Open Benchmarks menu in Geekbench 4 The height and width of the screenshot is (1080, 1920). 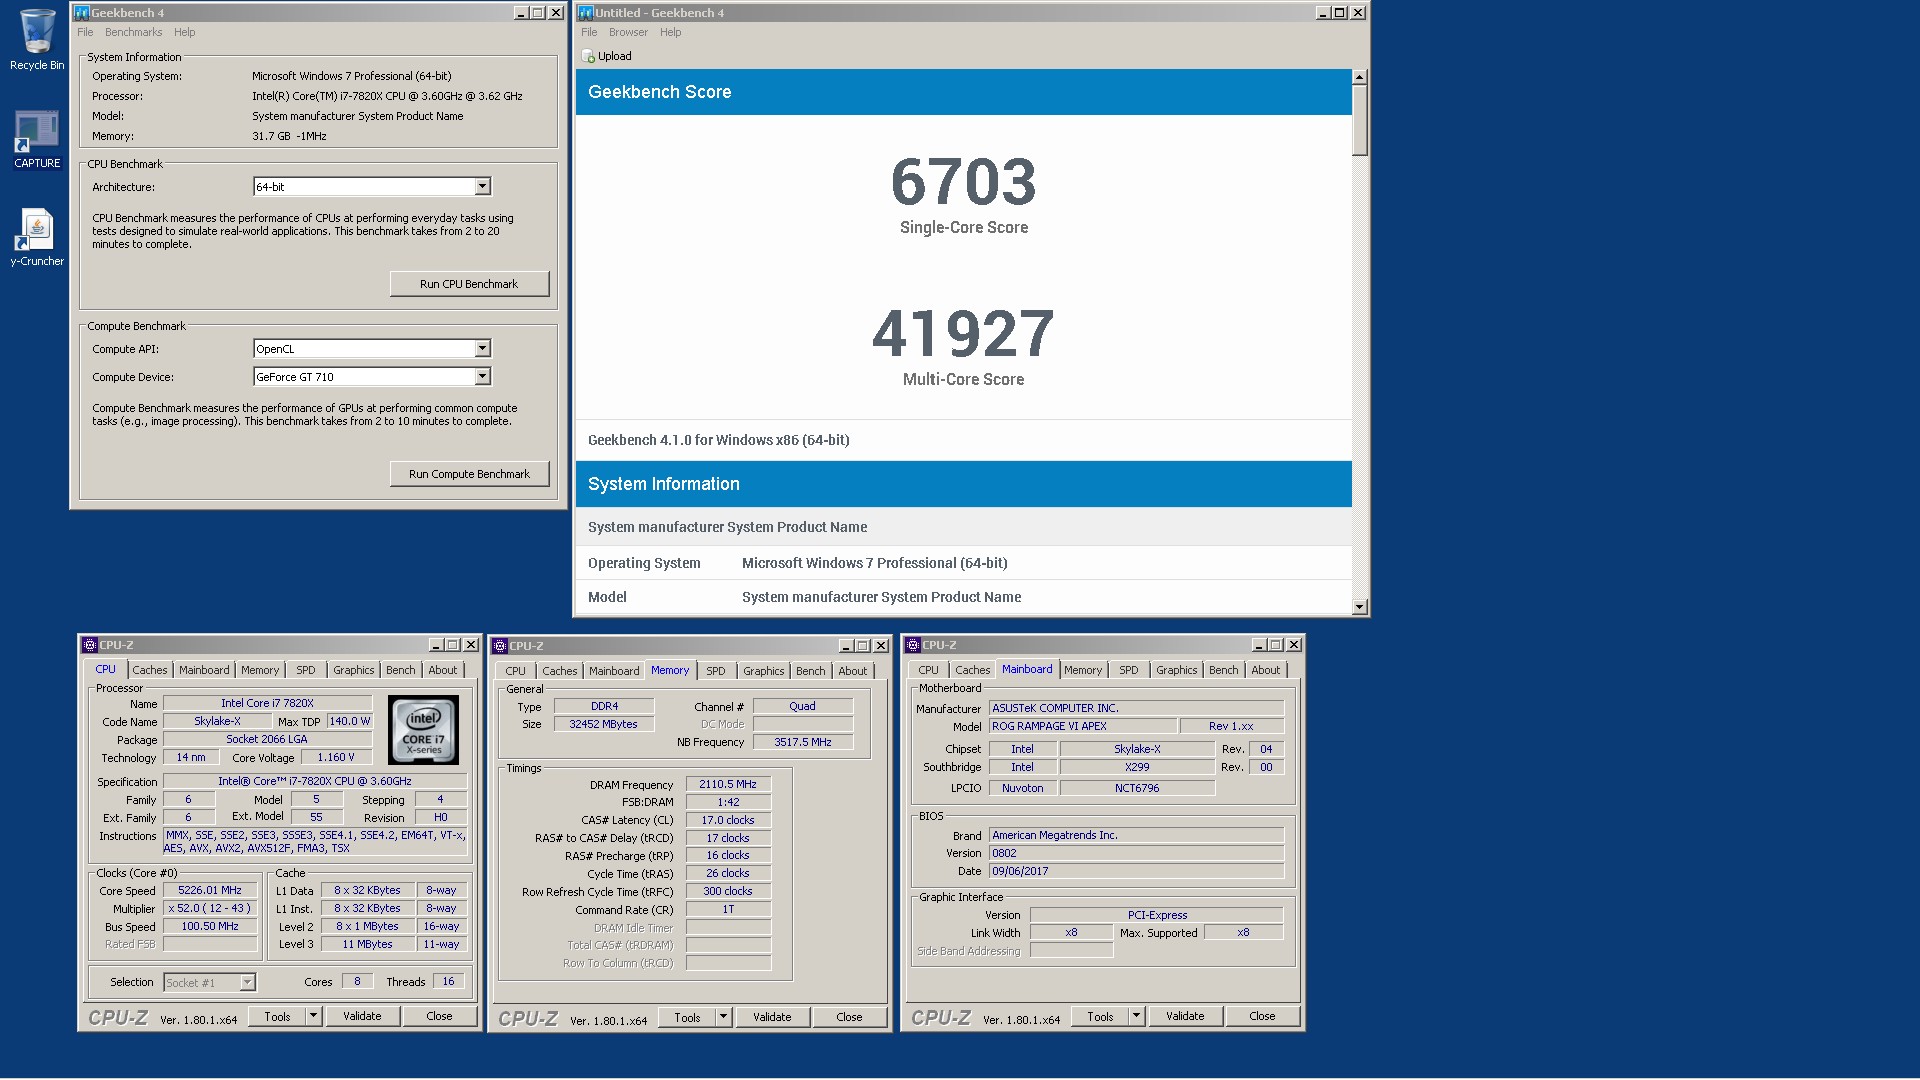pos(133,32)
